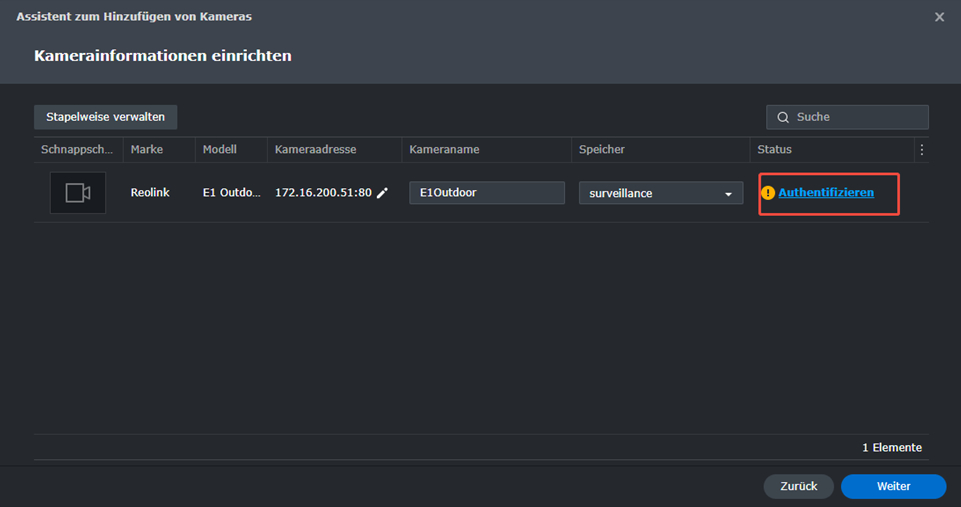
Task: Click the pencil icon to edit camera address
Action: tap(382, 193)
